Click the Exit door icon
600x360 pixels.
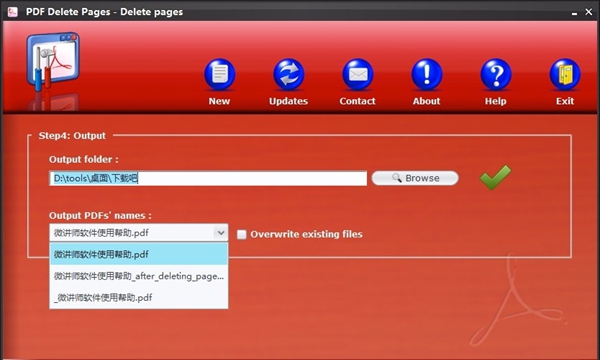(565, 74)
